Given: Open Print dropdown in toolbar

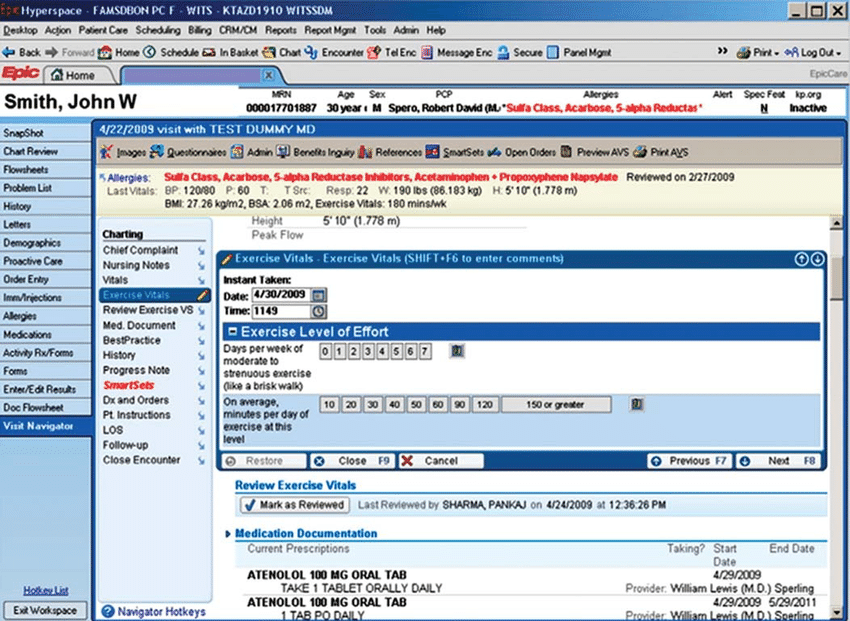Looking at the screenshot, I should [758, 53].
